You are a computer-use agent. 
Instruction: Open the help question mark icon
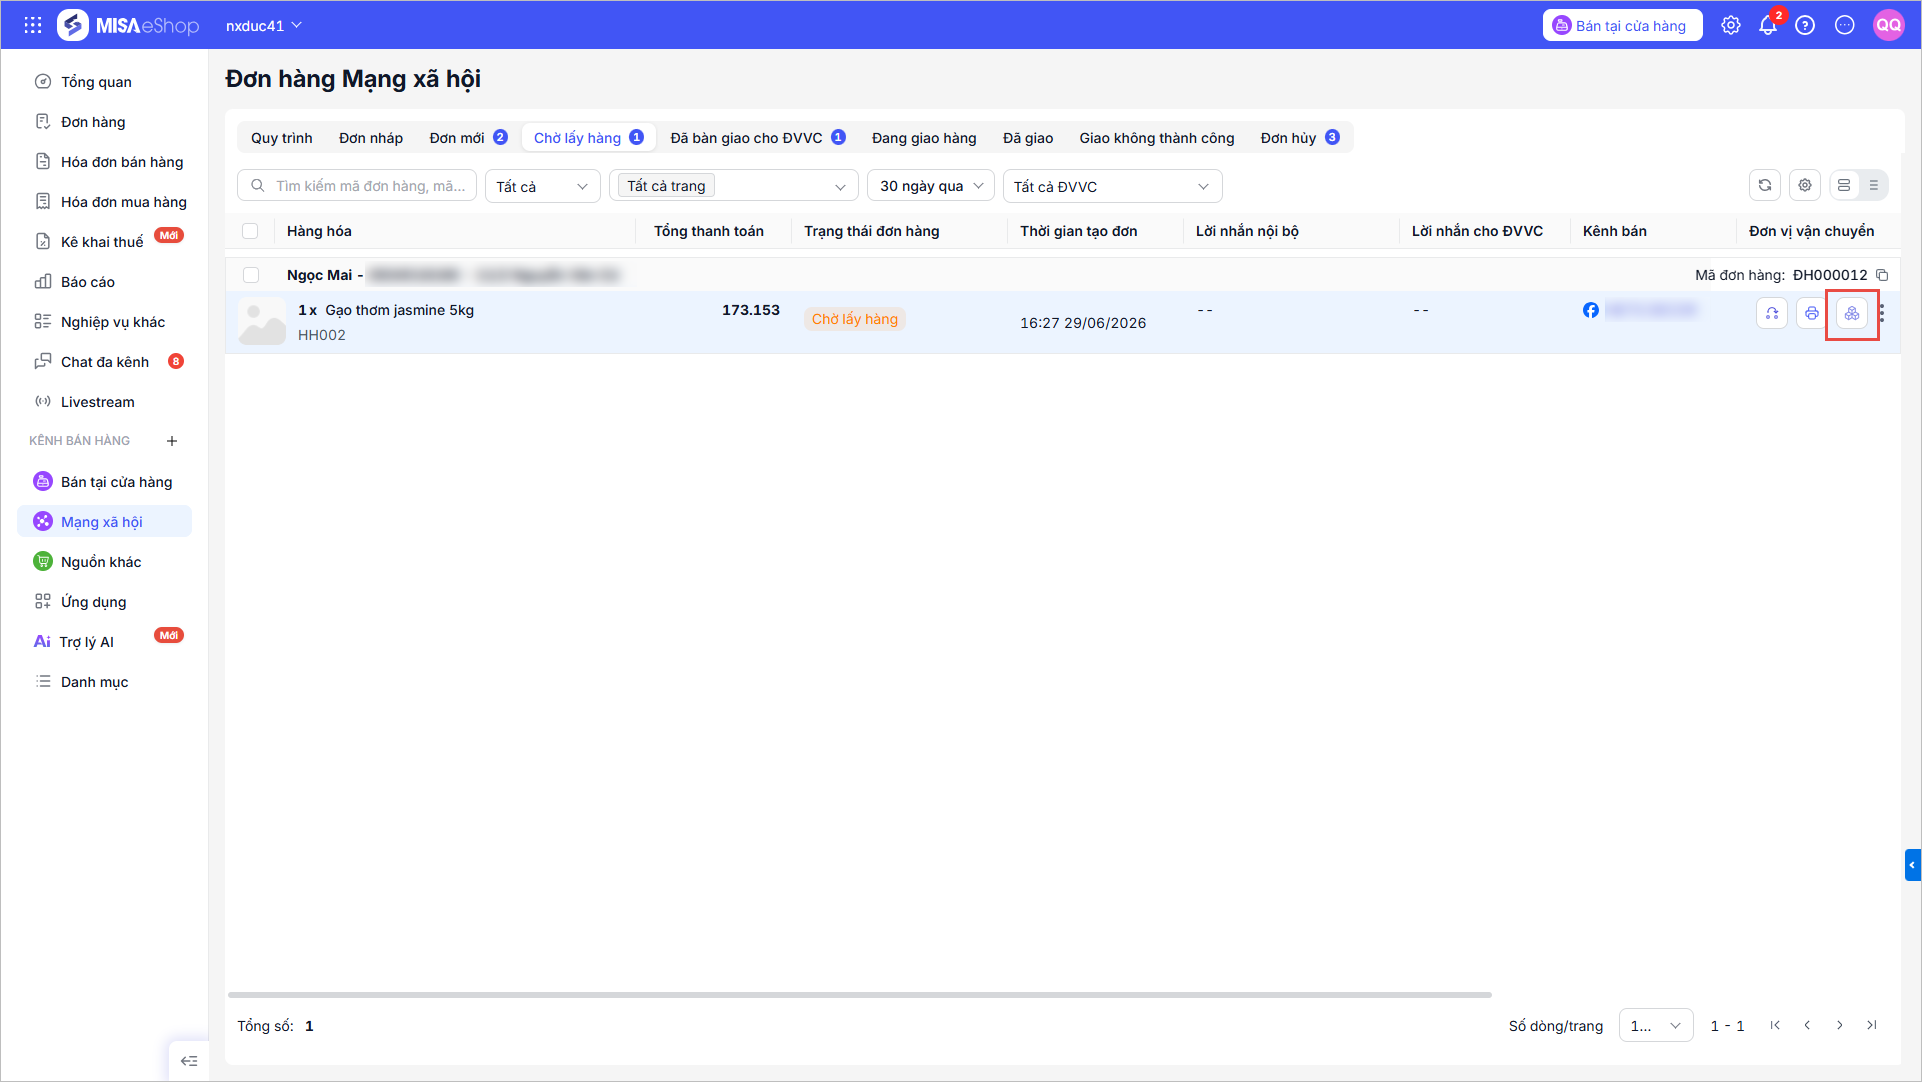pos(1805,26)
